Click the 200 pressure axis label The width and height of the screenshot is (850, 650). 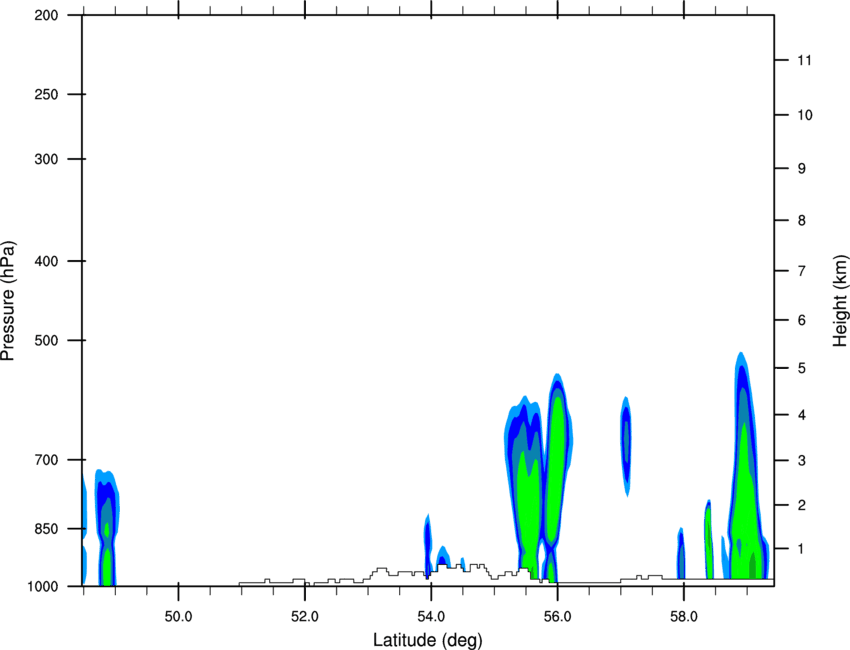point(46,15)
